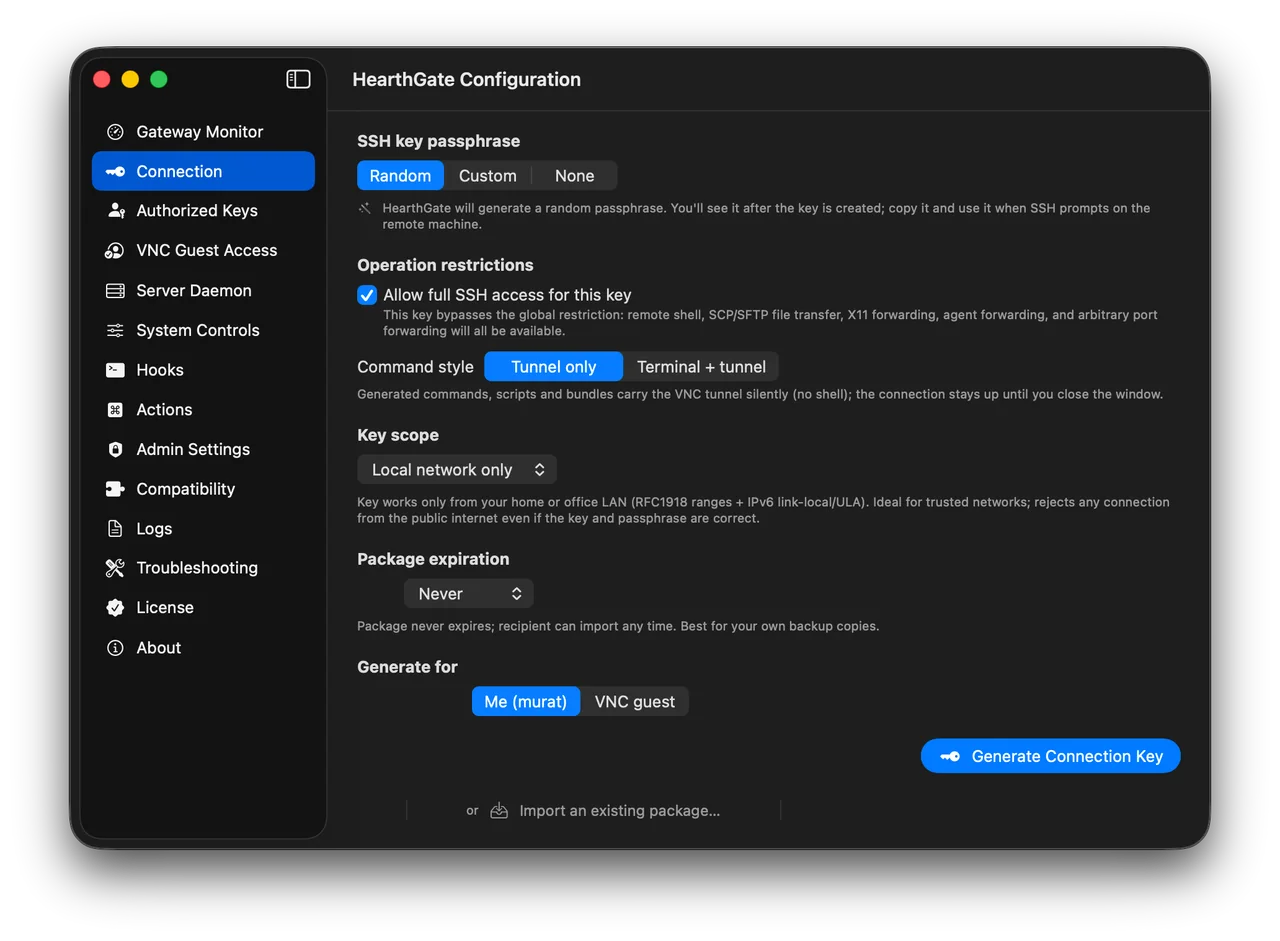Click the SSH key passphrase heading
Screen dimensions: 1280x941
(439, 141)
